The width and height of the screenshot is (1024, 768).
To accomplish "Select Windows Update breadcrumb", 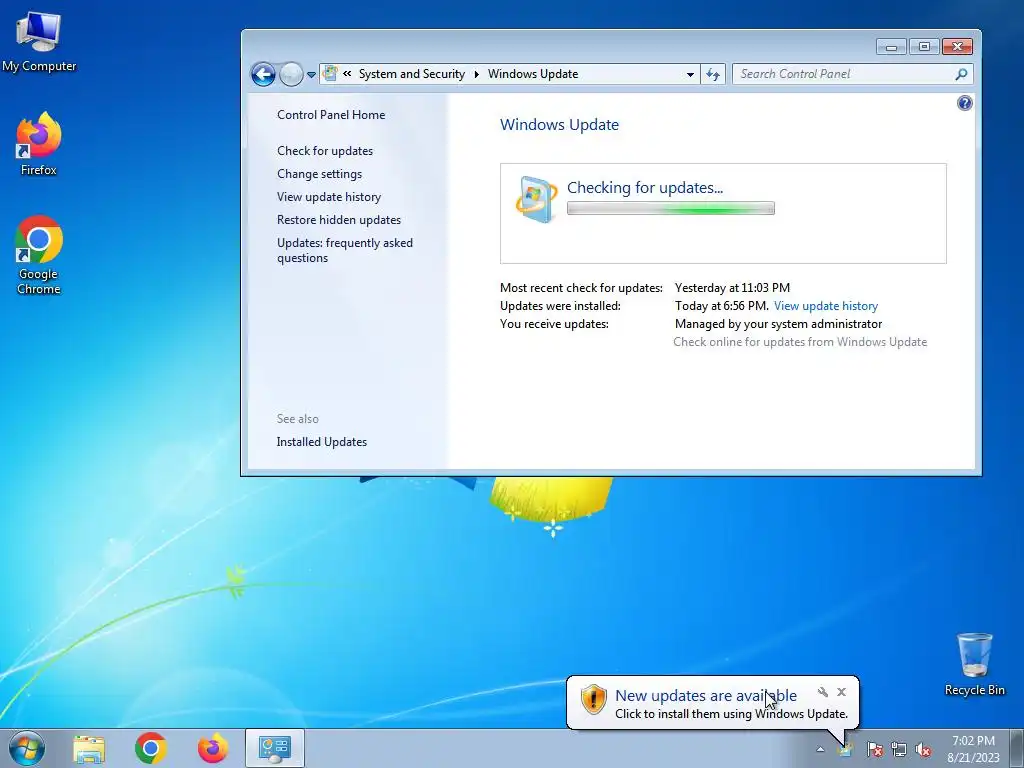I will tap(532, 74).
